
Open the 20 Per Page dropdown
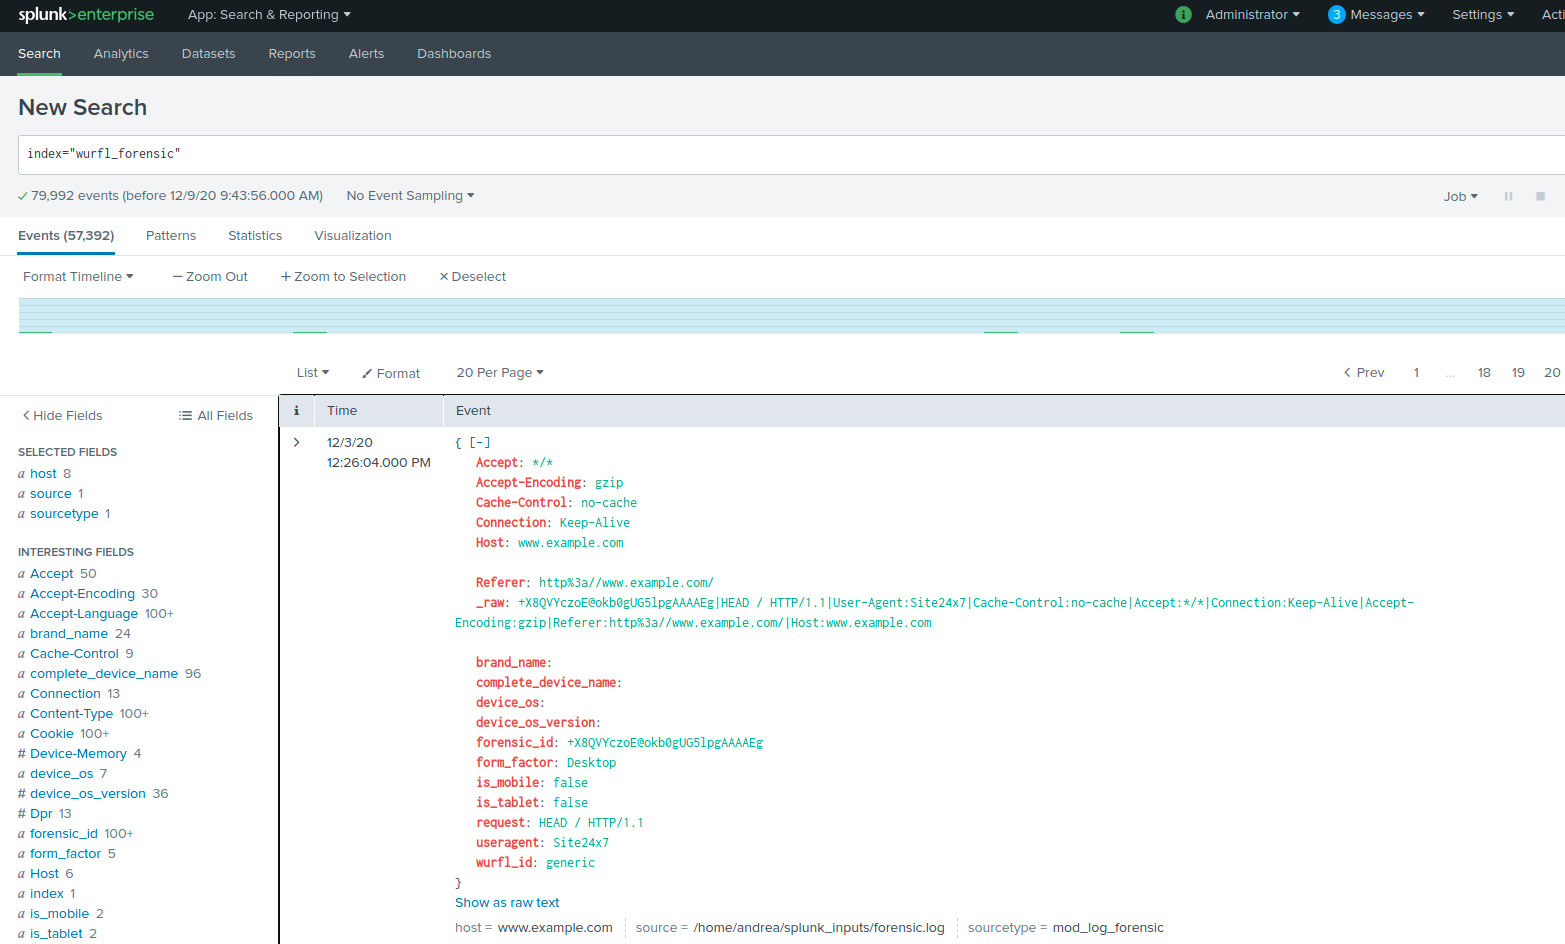click(x=500, y=373)
